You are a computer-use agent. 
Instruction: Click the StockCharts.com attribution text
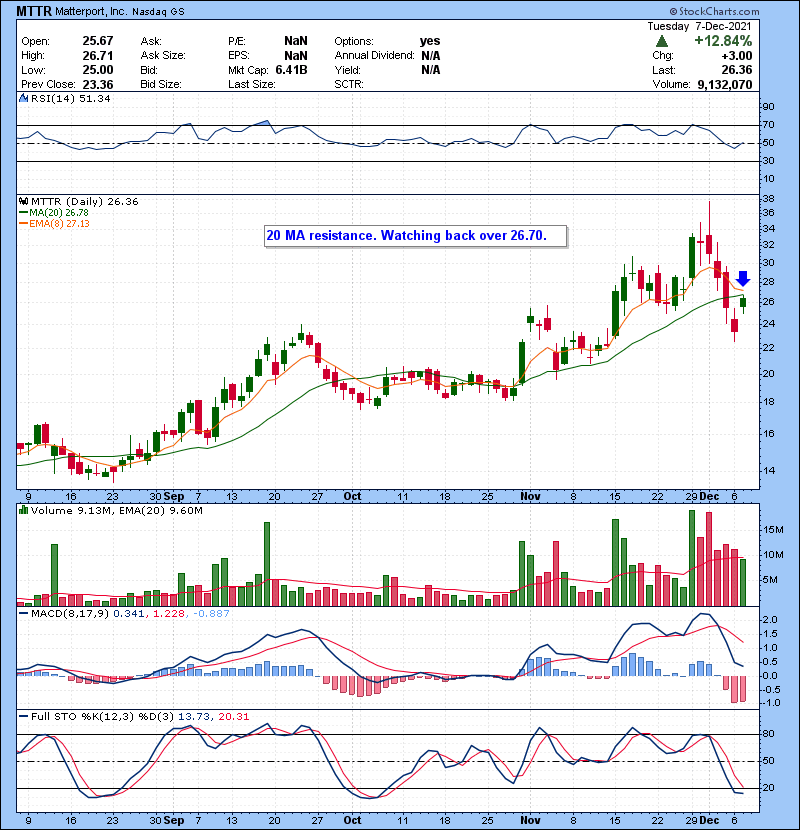[x=714, y=11]
